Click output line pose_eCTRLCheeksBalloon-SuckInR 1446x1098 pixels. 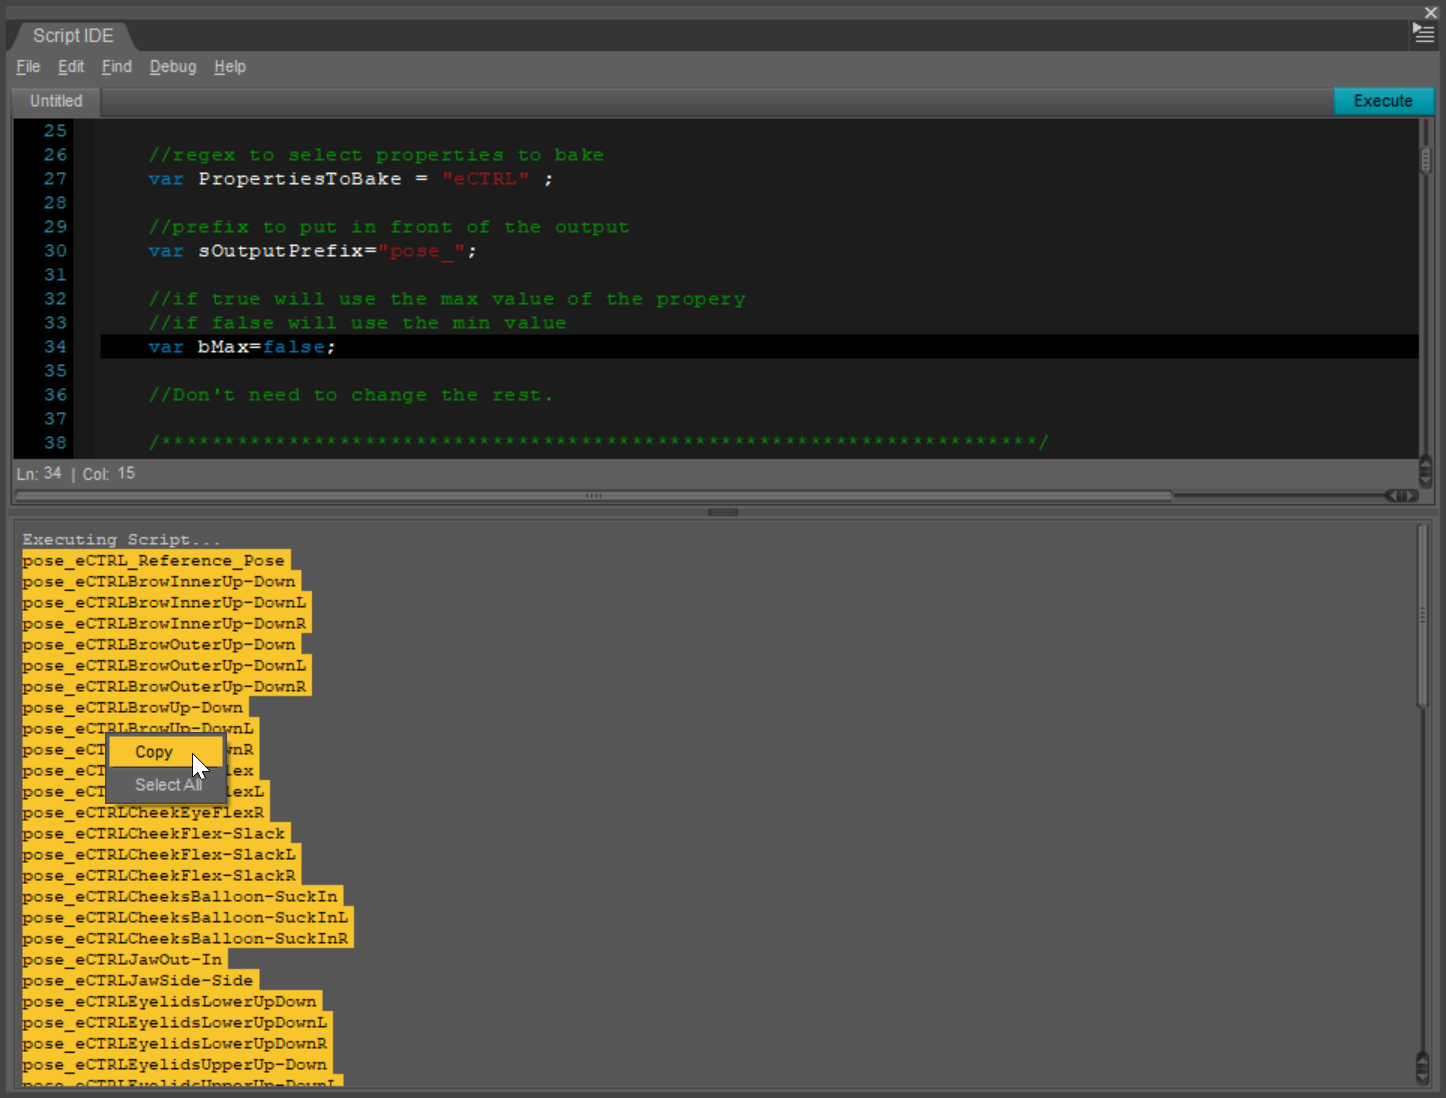click(x=186, y=939)
